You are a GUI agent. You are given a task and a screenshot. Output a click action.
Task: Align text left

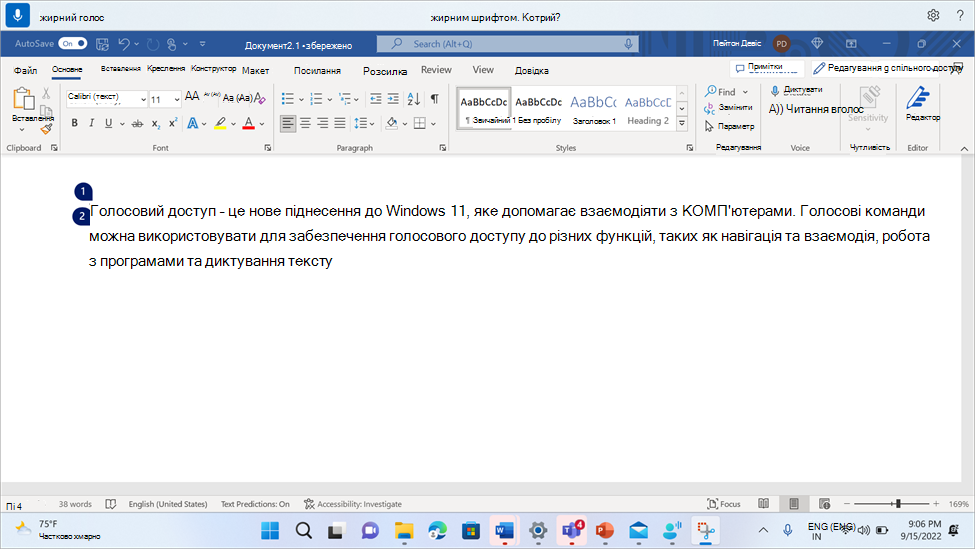click(x=288, y=123)
